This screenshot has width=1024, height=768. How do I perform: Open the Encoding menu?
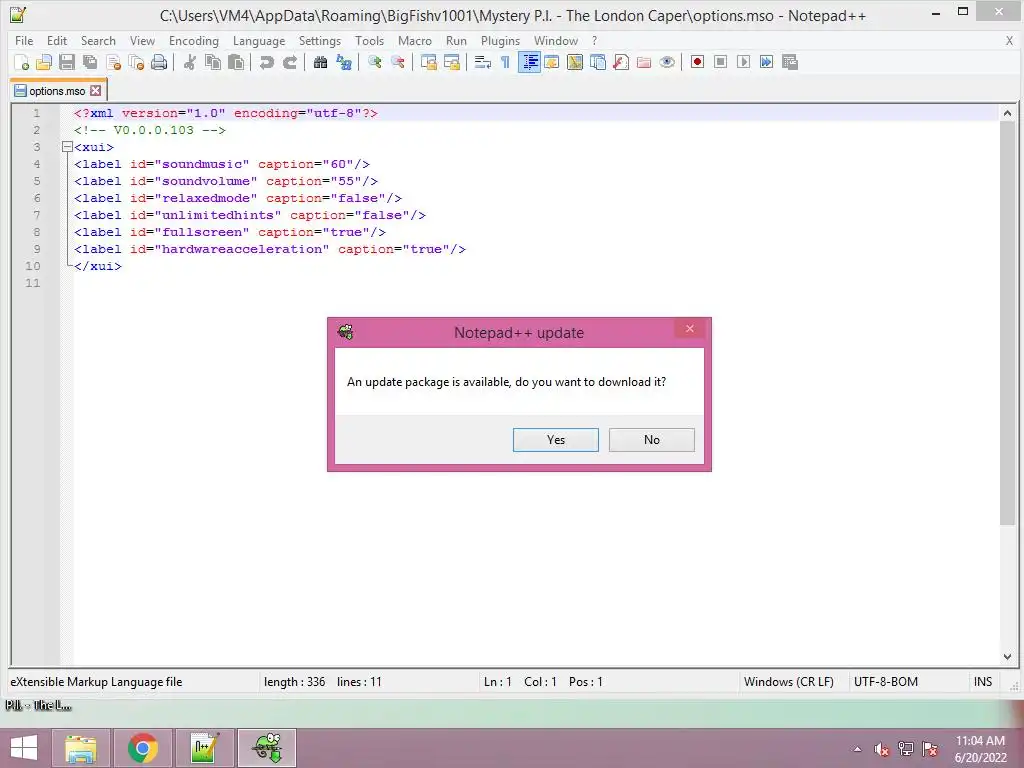[194, 40]
